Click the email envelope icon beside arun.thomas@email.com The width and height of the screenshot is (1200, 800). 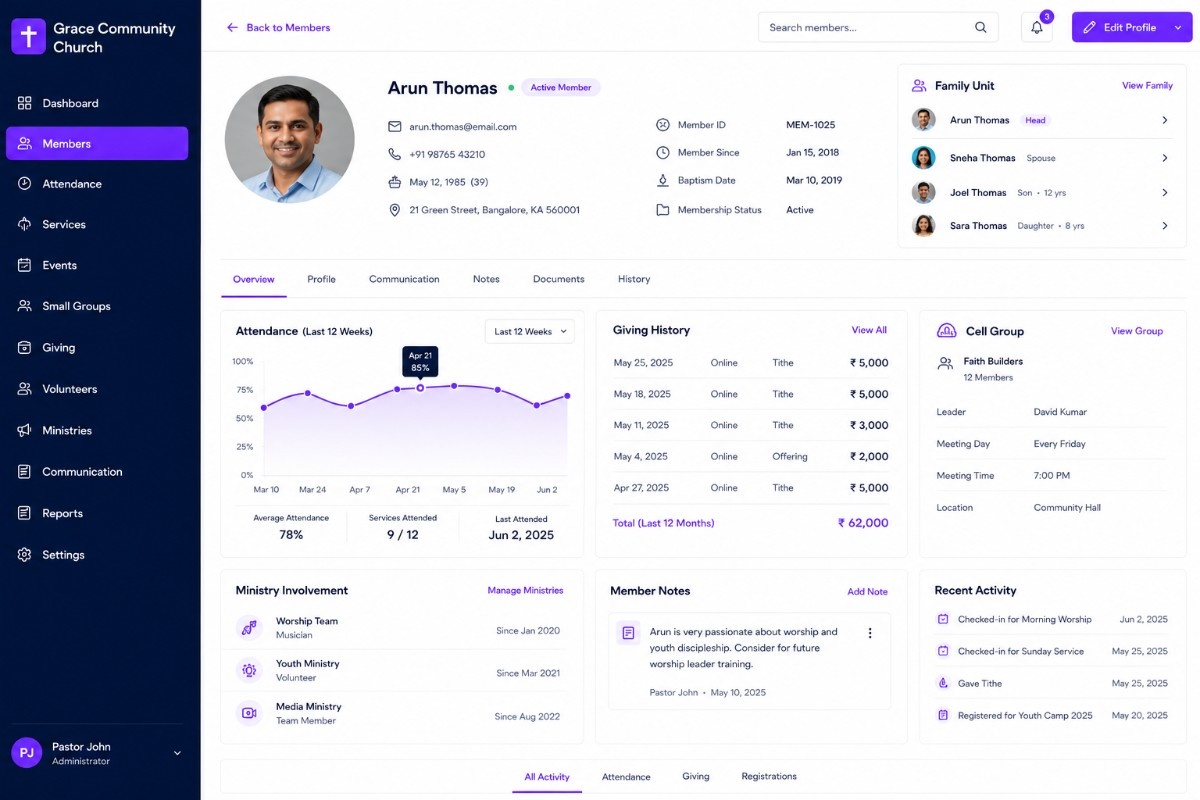[x=395, y=127]
